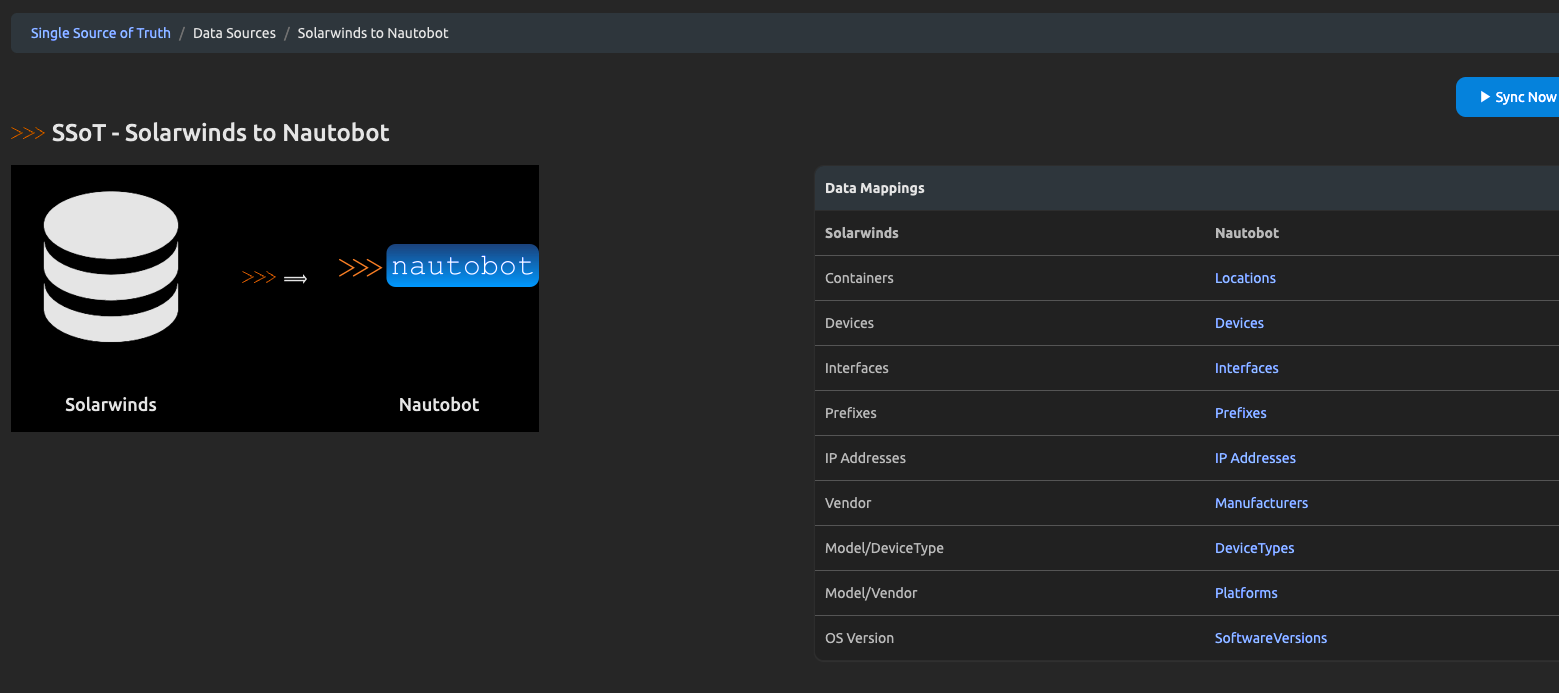The height and width of the screenshot is (693, 1559).
Task: Open the Locations mapping link
Action: coord(1245,278)
